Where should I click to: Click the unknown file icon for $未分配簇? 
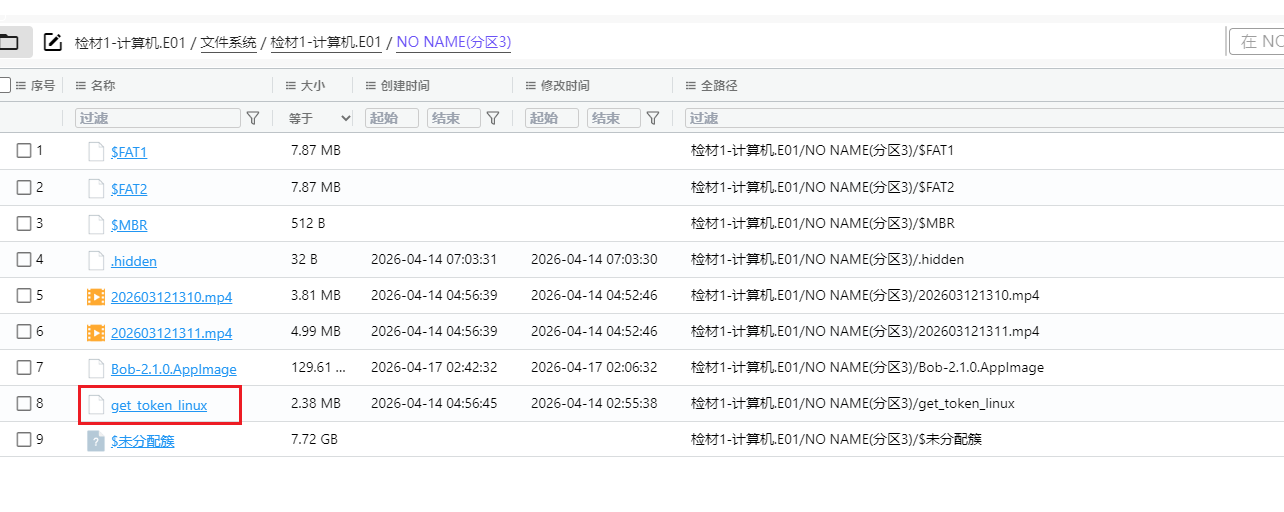(x=96, y=440)
